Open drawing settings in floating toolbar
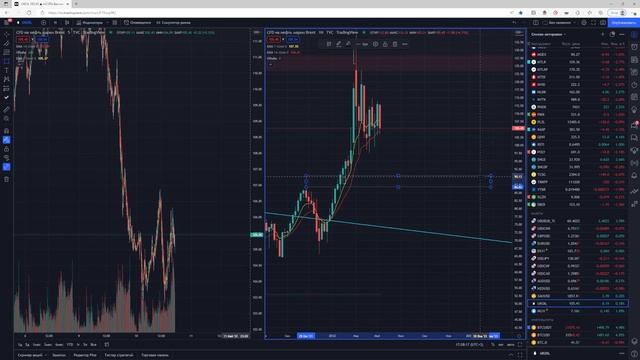 point(376,44)
